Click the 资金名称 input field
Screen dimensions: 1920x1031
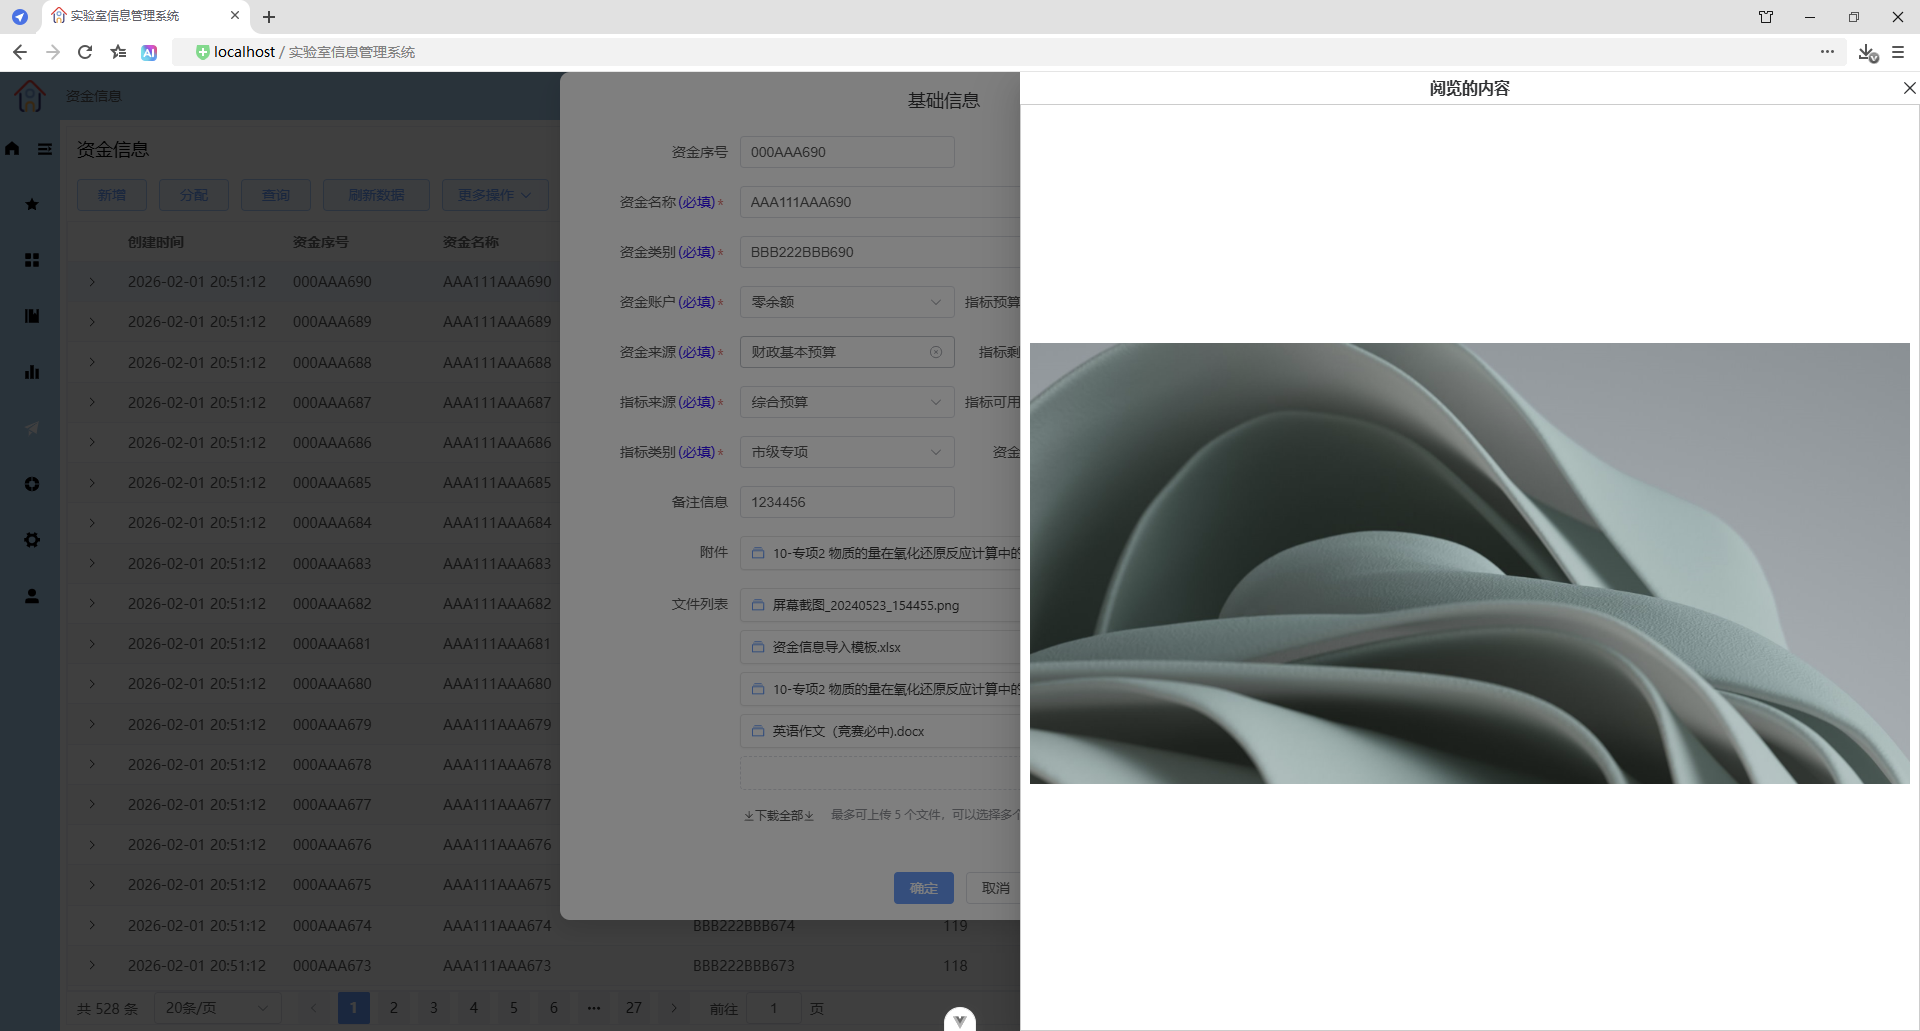(880, 202)
